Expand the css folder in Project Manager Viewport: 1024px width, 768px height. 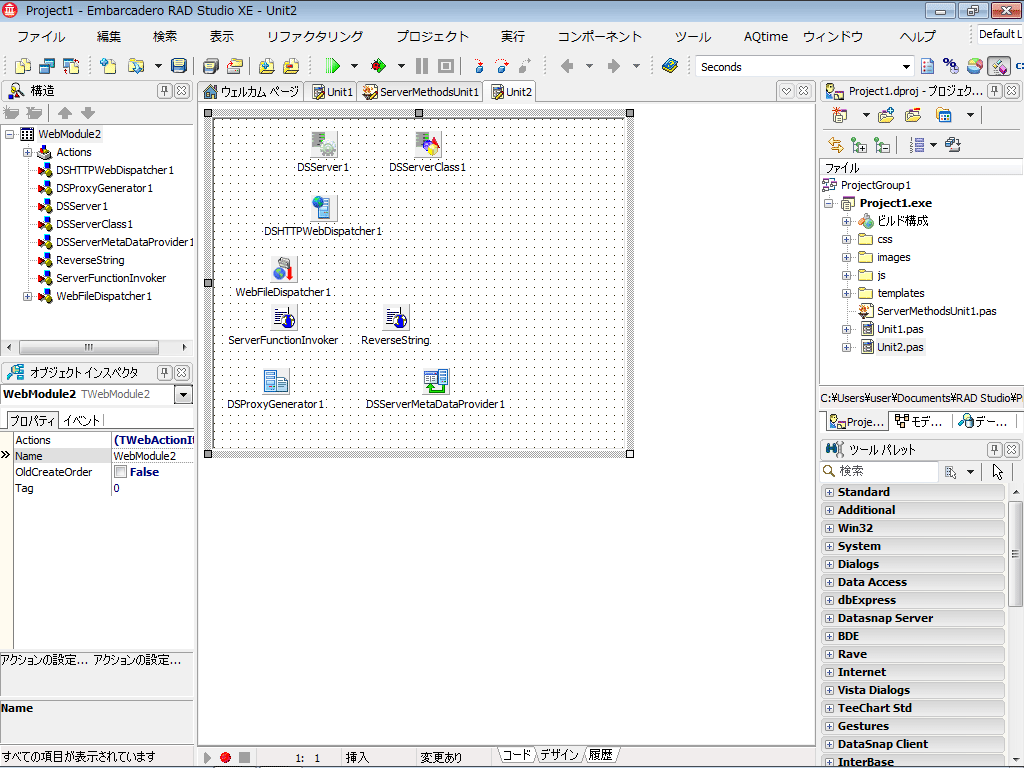point(846,240)
